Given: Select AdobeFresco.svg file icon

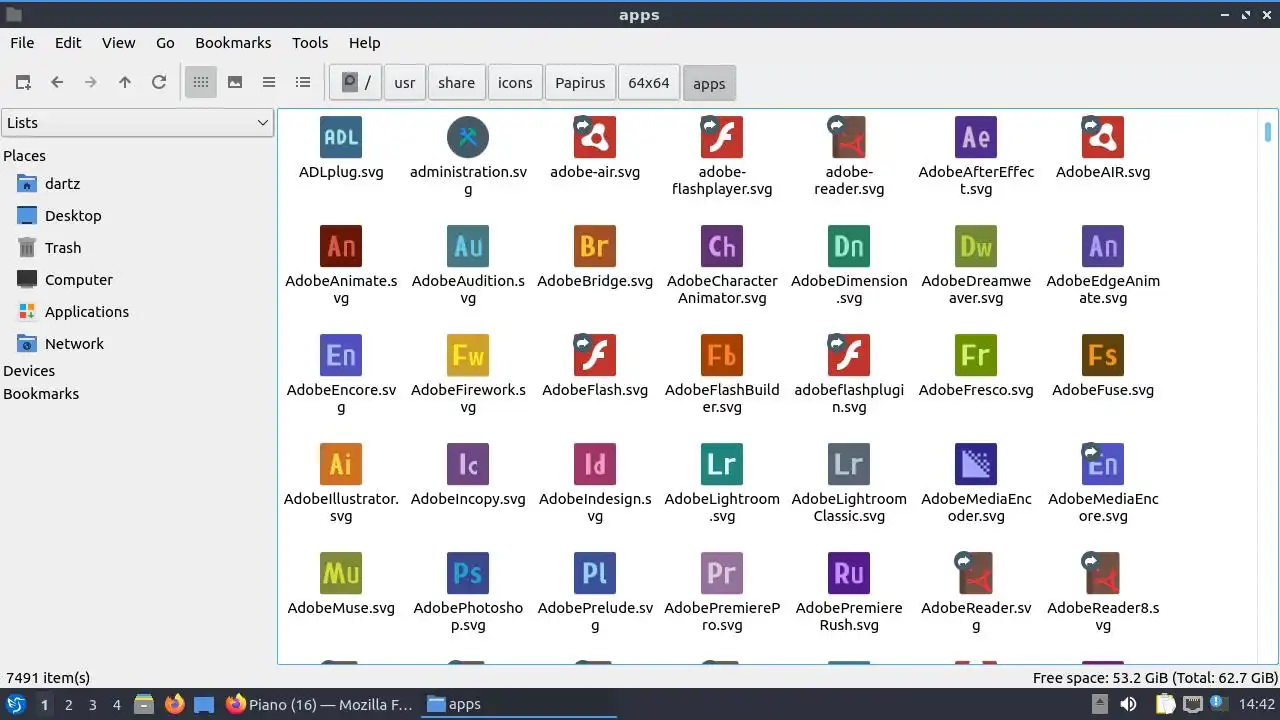Looking at the screenshot, I should 976,355.
